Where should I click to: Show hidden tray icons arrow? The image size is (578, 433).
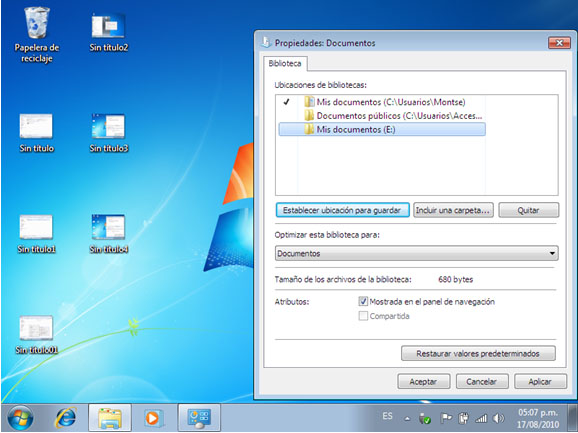[407, 419]
